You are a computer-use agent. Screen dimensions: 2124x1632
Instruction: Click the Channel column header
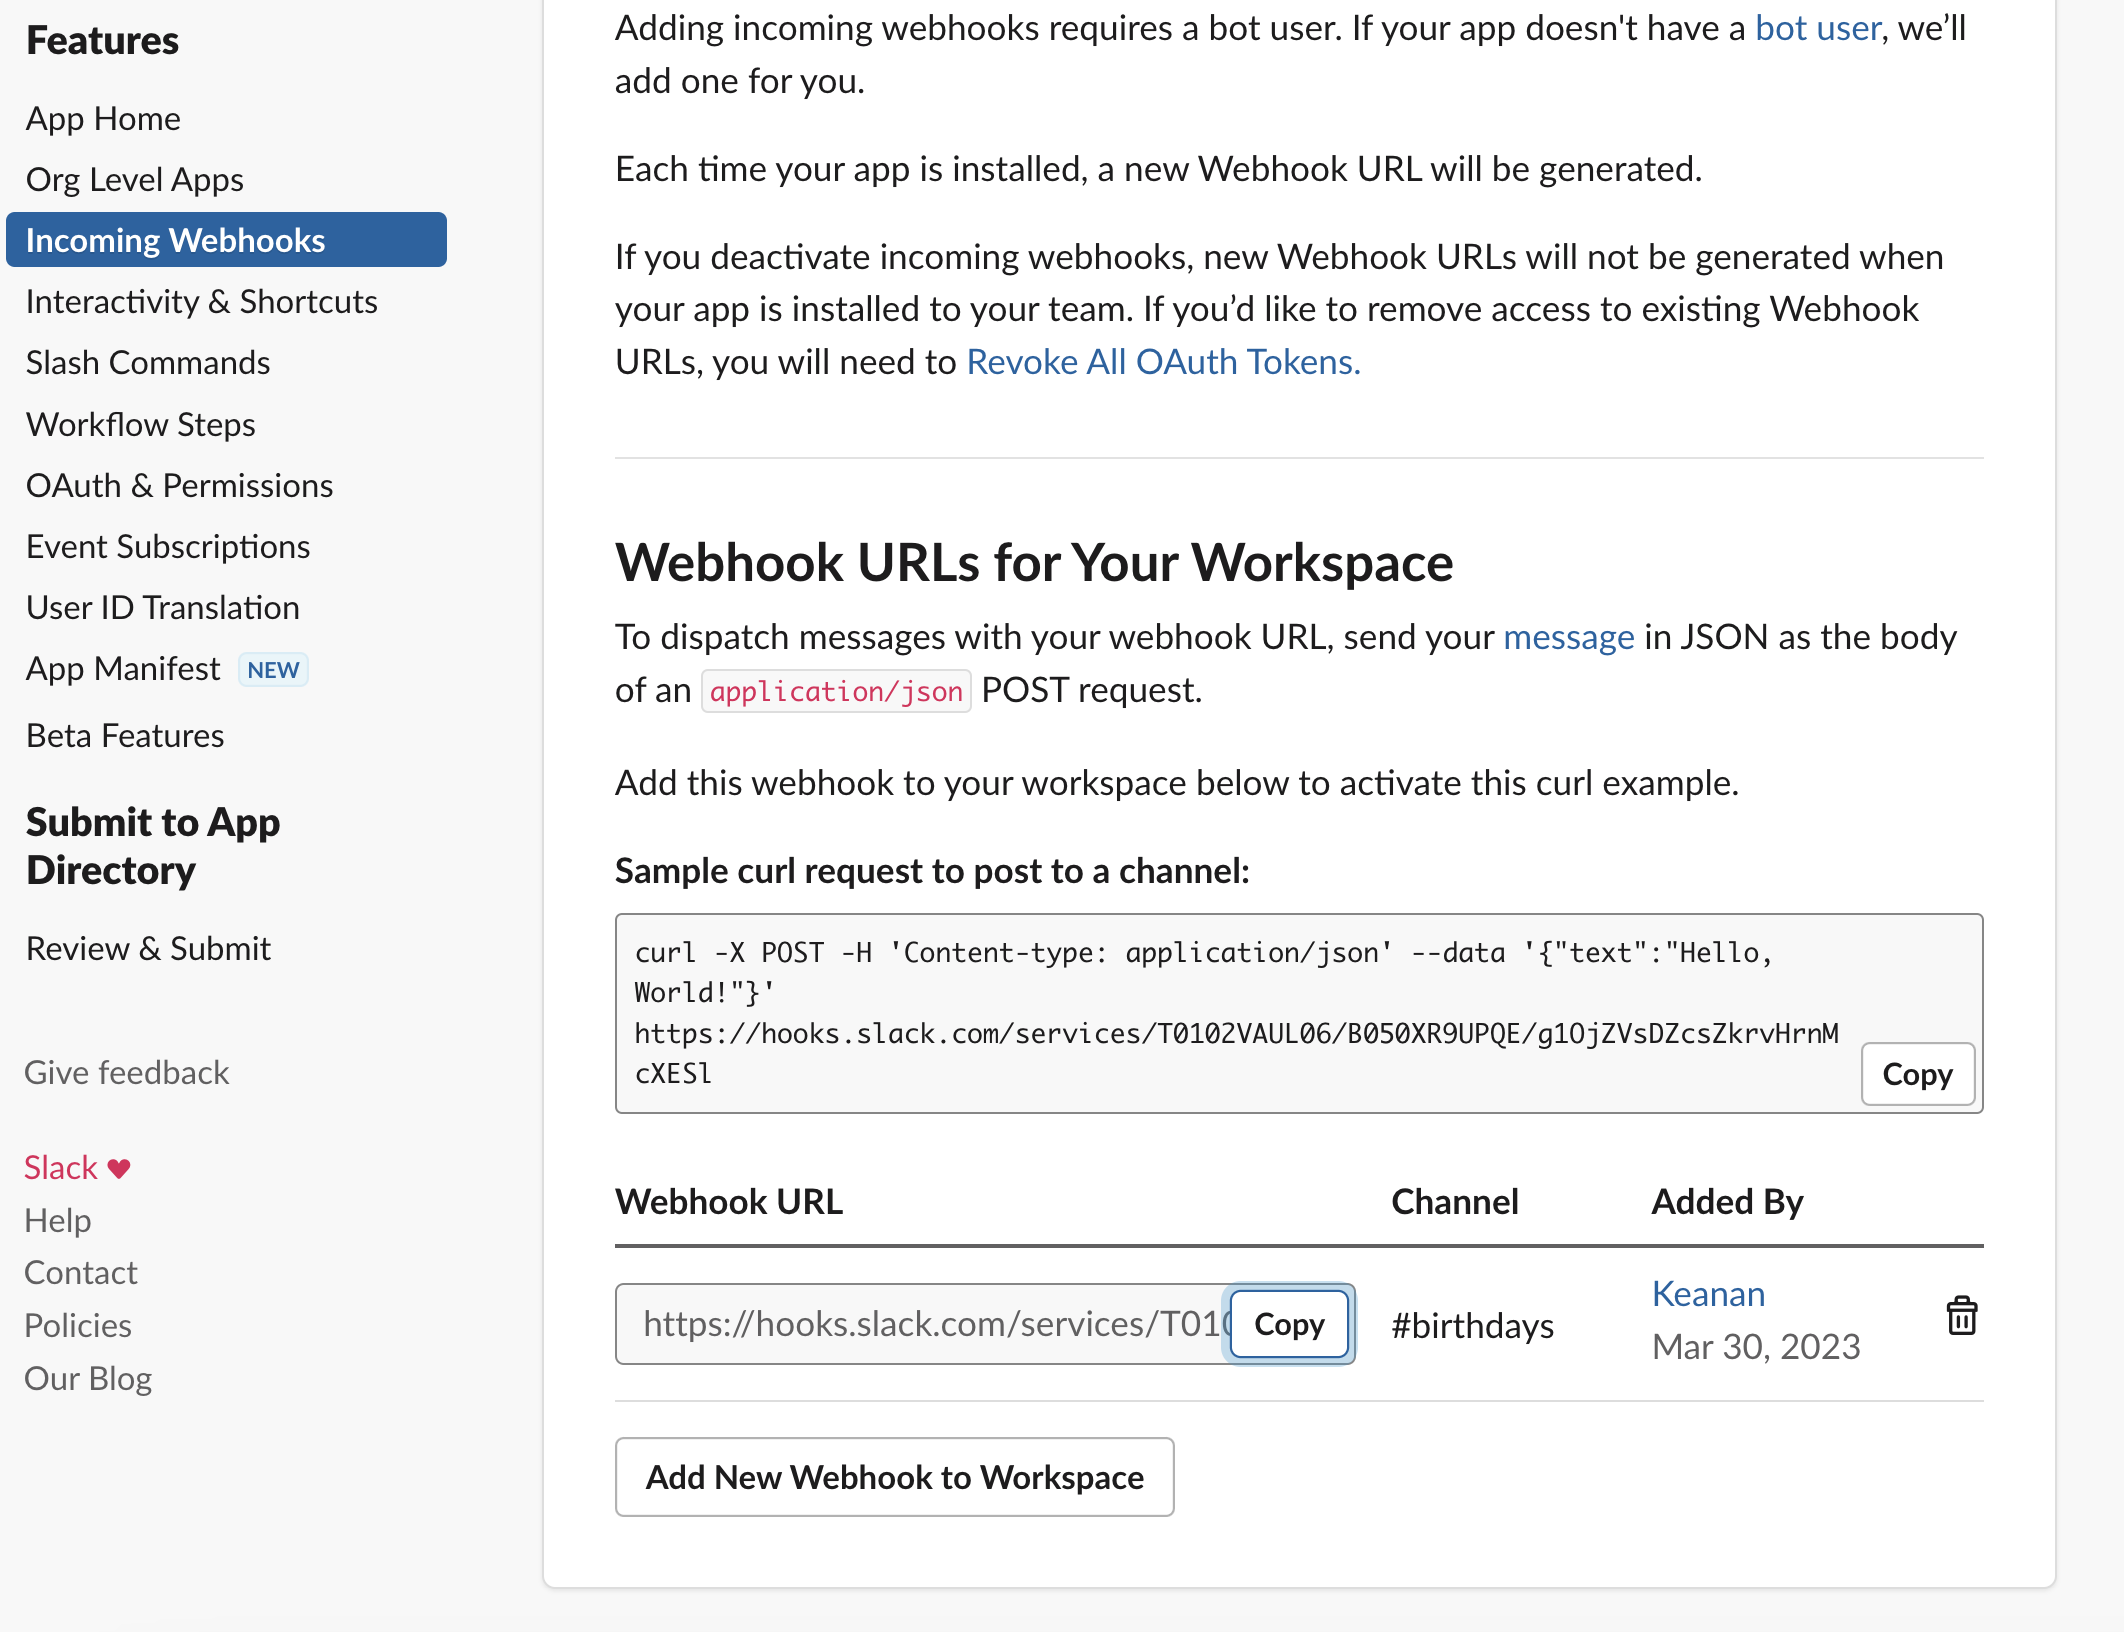(1455, 1202)
